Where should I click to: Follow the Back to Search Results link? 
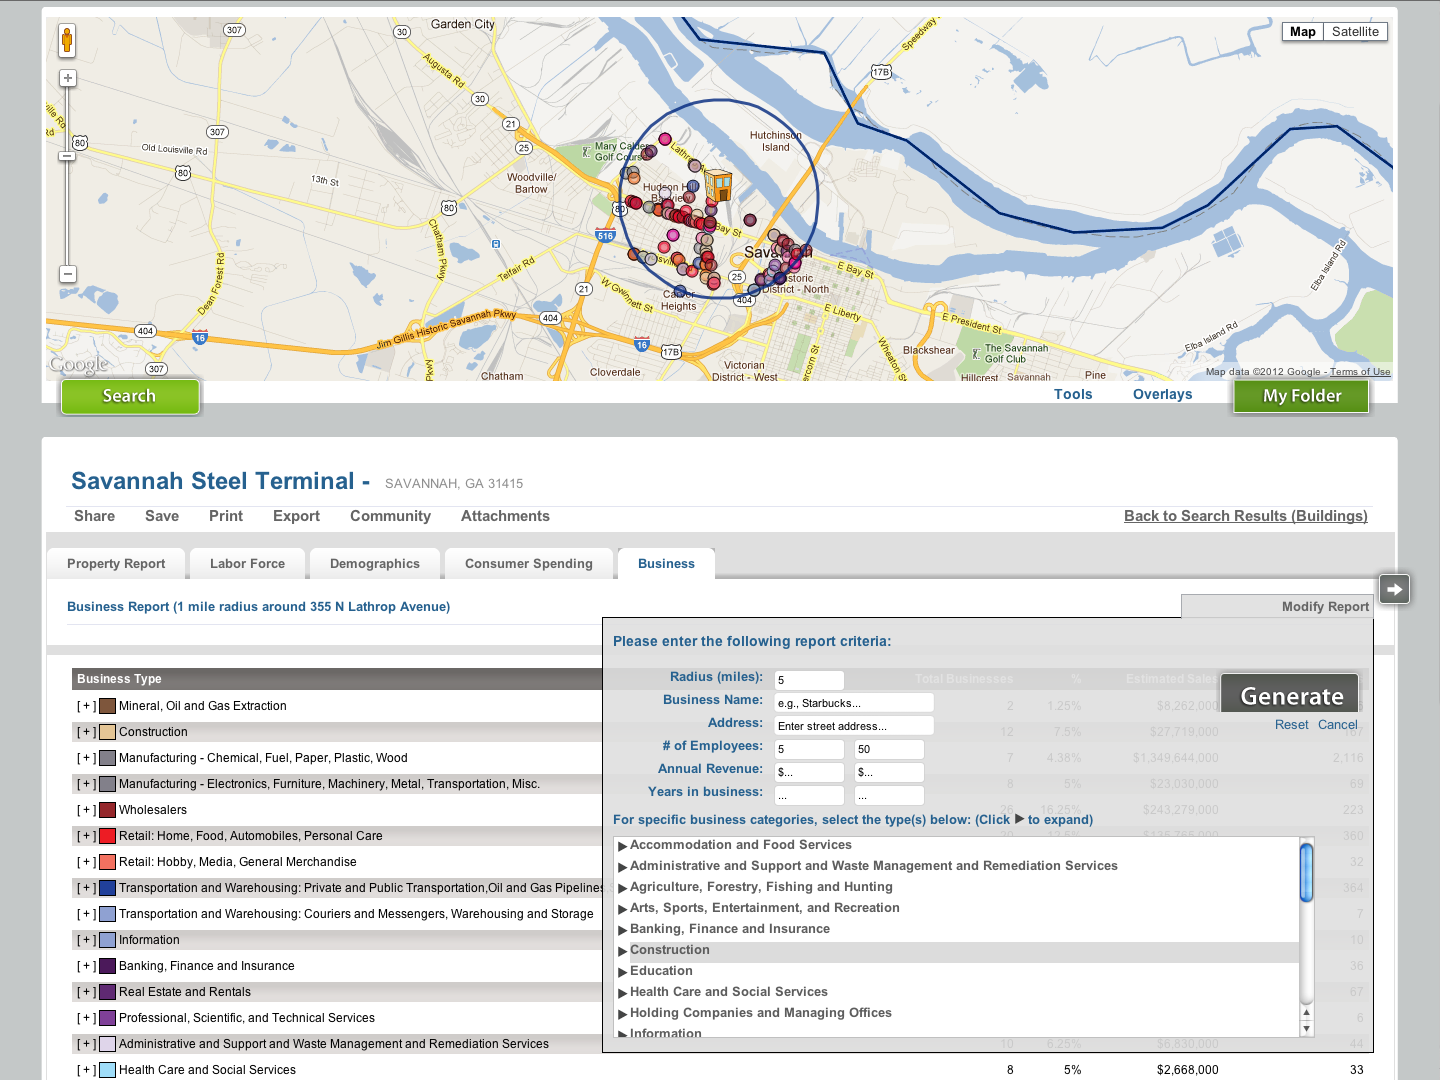1245,516
